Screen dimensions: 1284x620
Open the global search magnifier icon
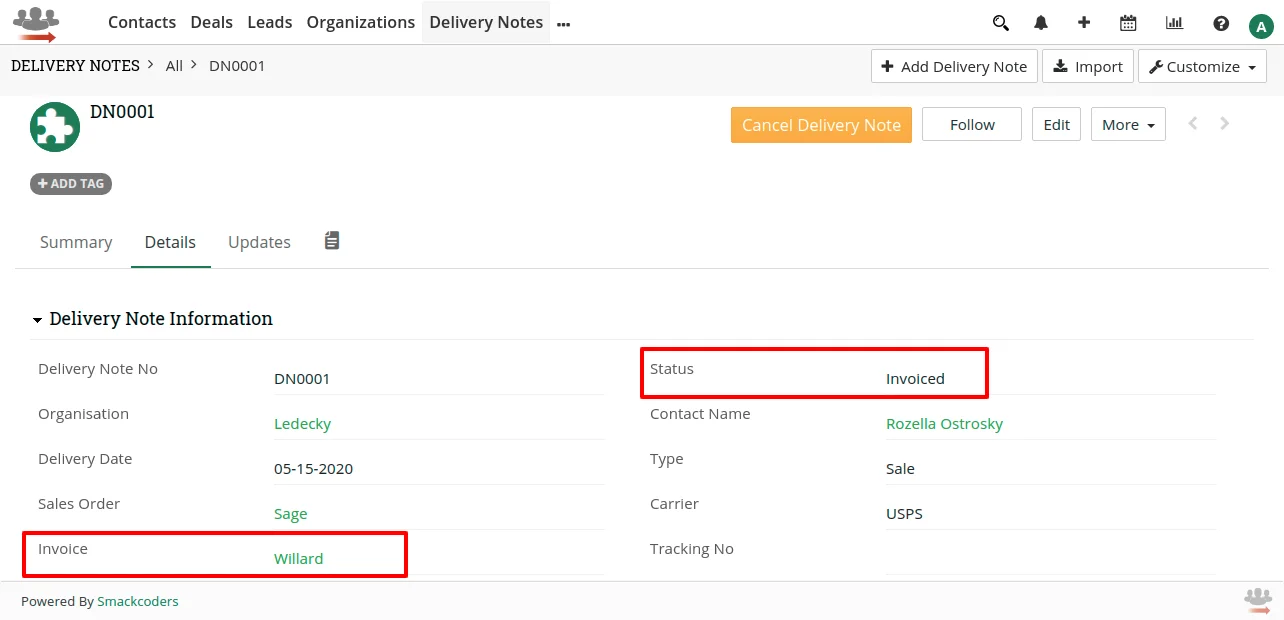tap(999, 22)
